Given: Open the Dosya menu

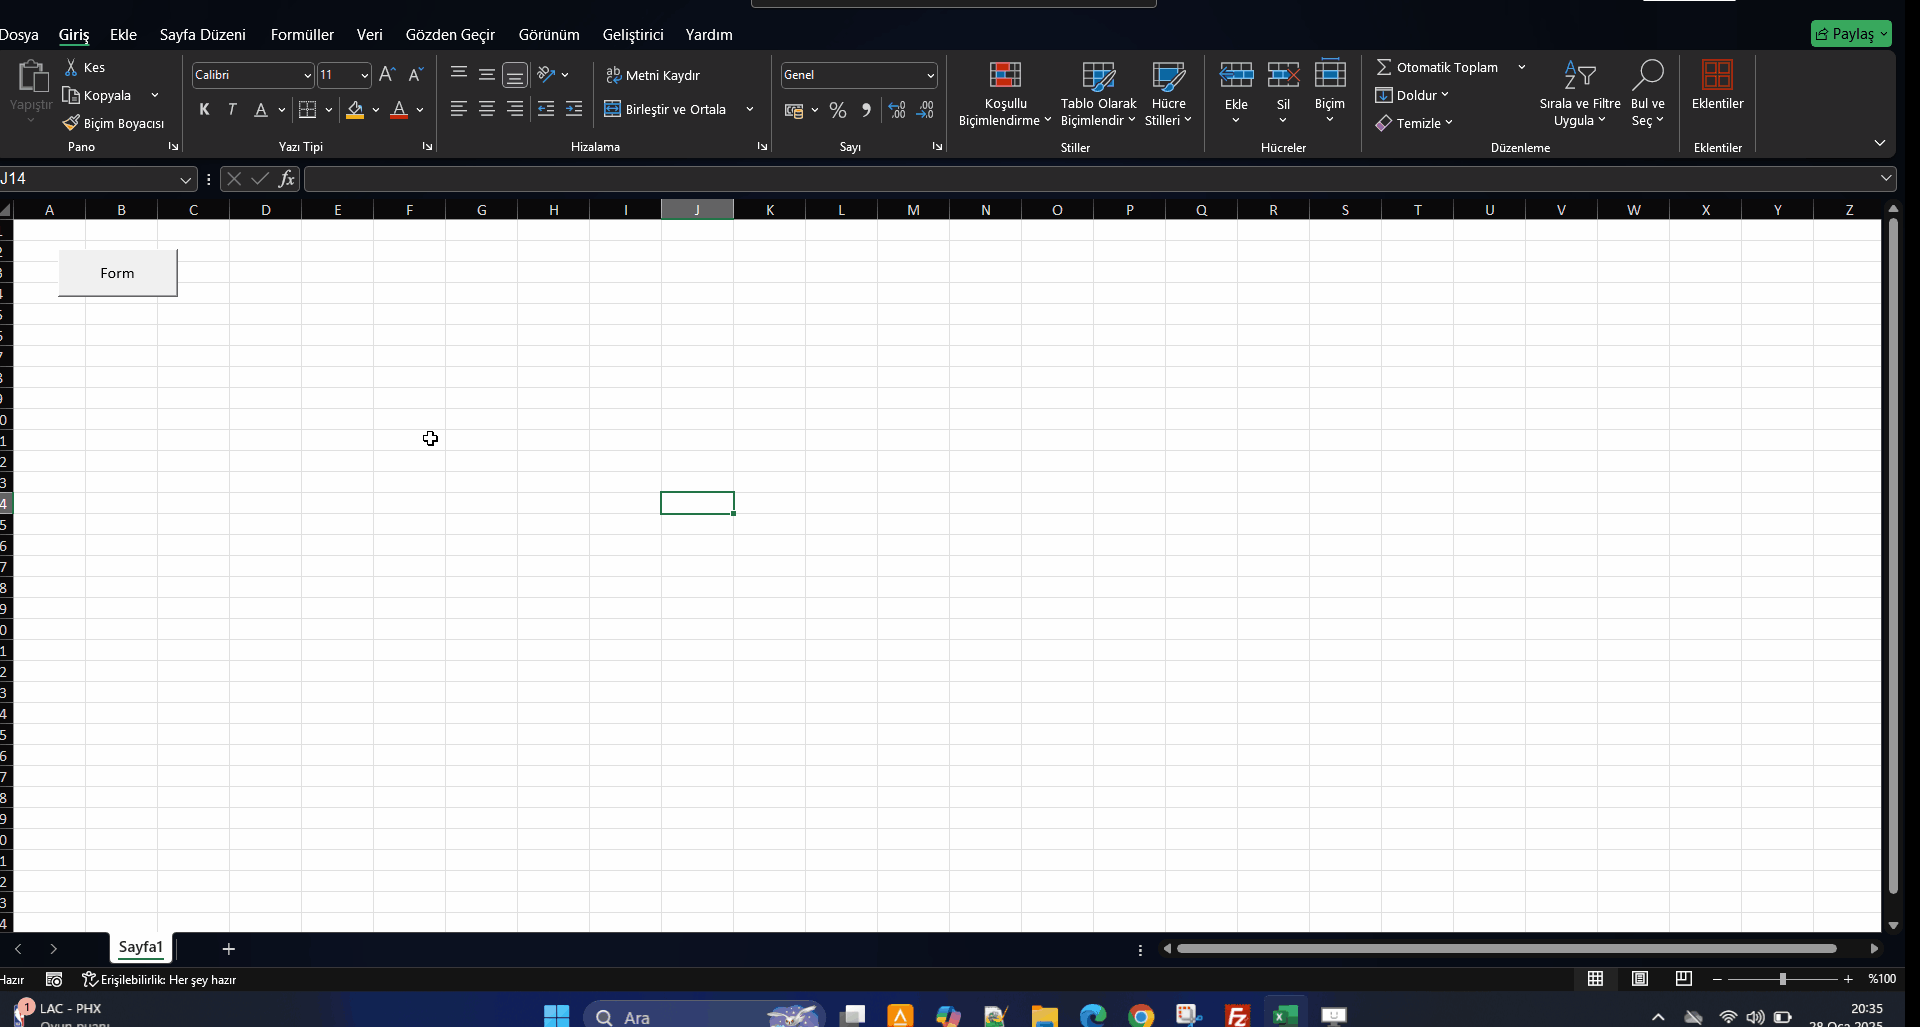Looking at the screenshot, I should pos(19,34).
